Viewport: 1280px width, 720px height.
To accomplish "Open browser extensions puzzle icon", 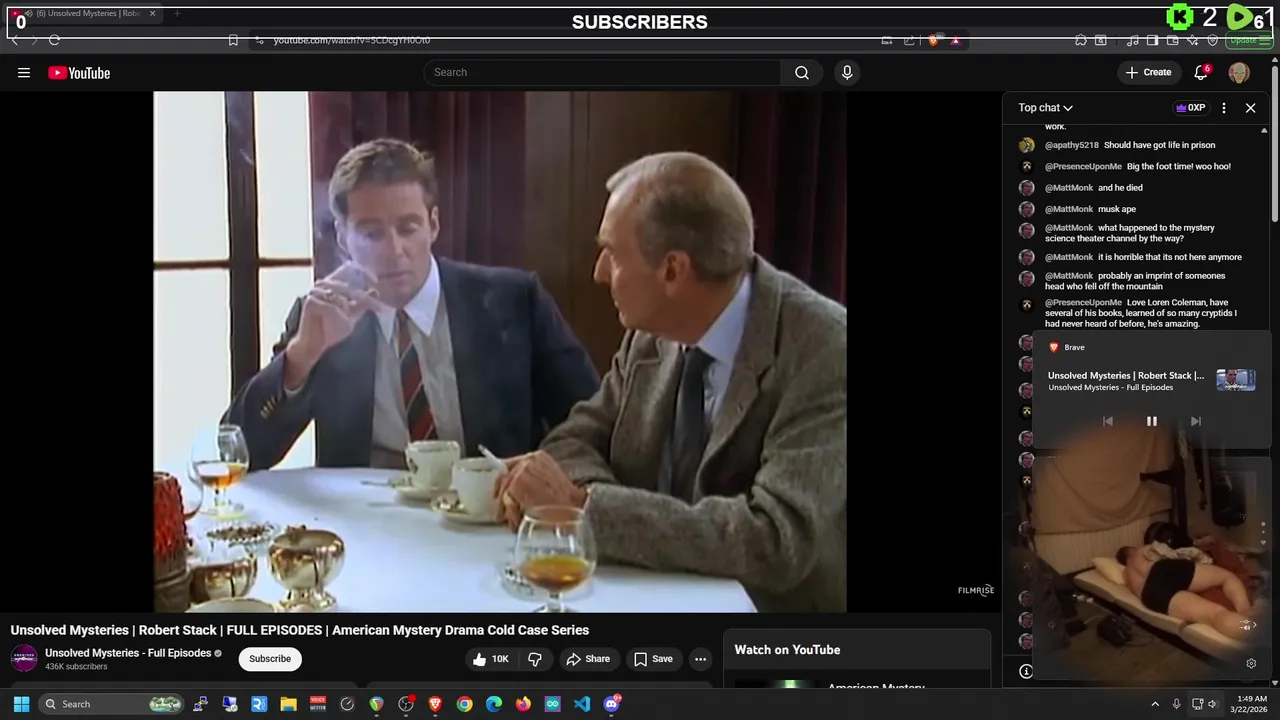I will point(1081,40).
